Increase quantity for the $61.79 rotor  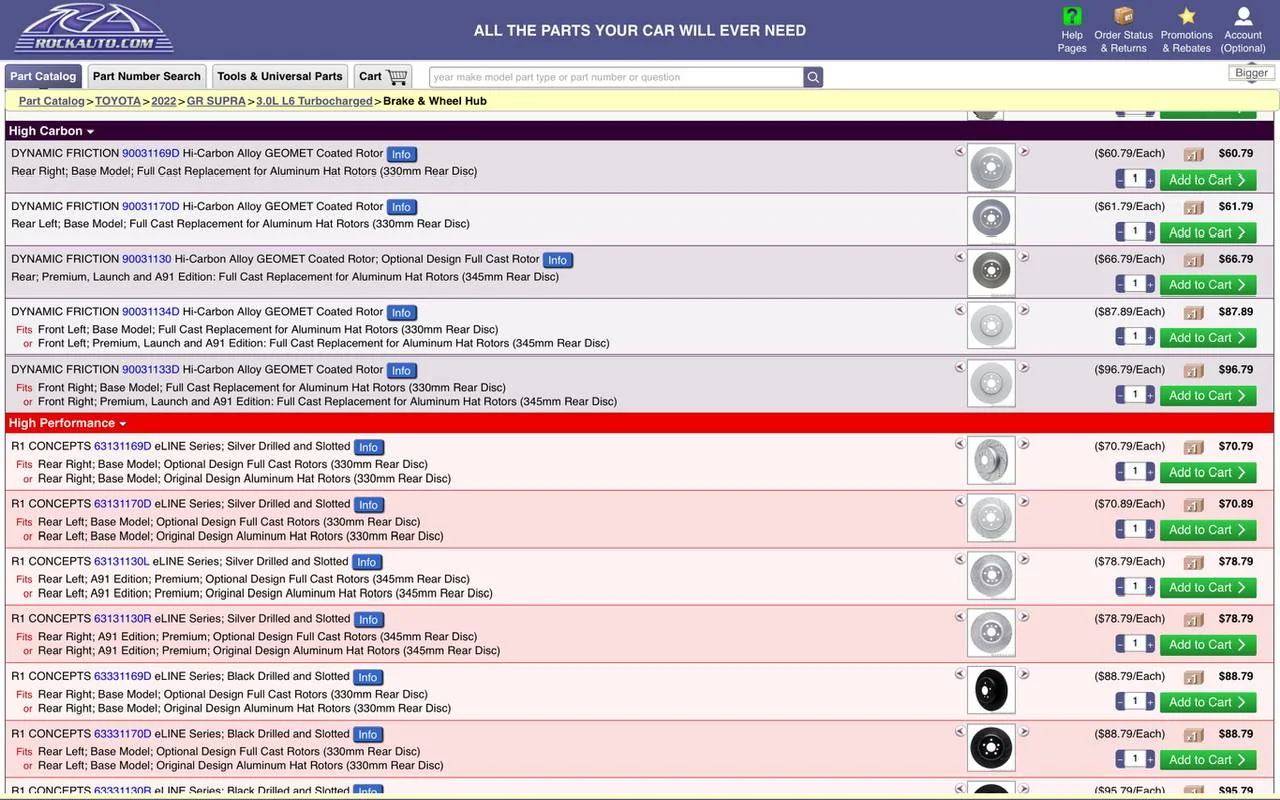click(1150, 232)
